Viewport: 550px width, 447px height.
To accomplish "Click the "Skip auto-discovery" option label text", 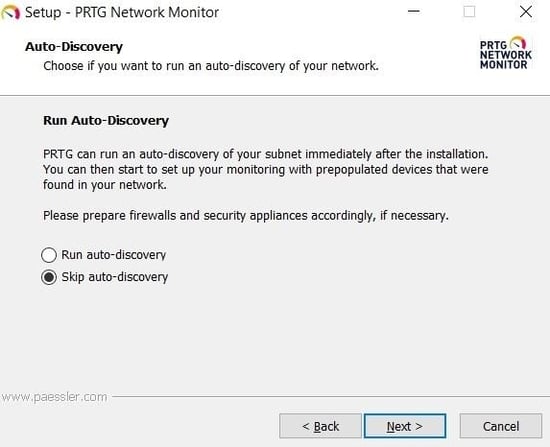I will point(115,277).
